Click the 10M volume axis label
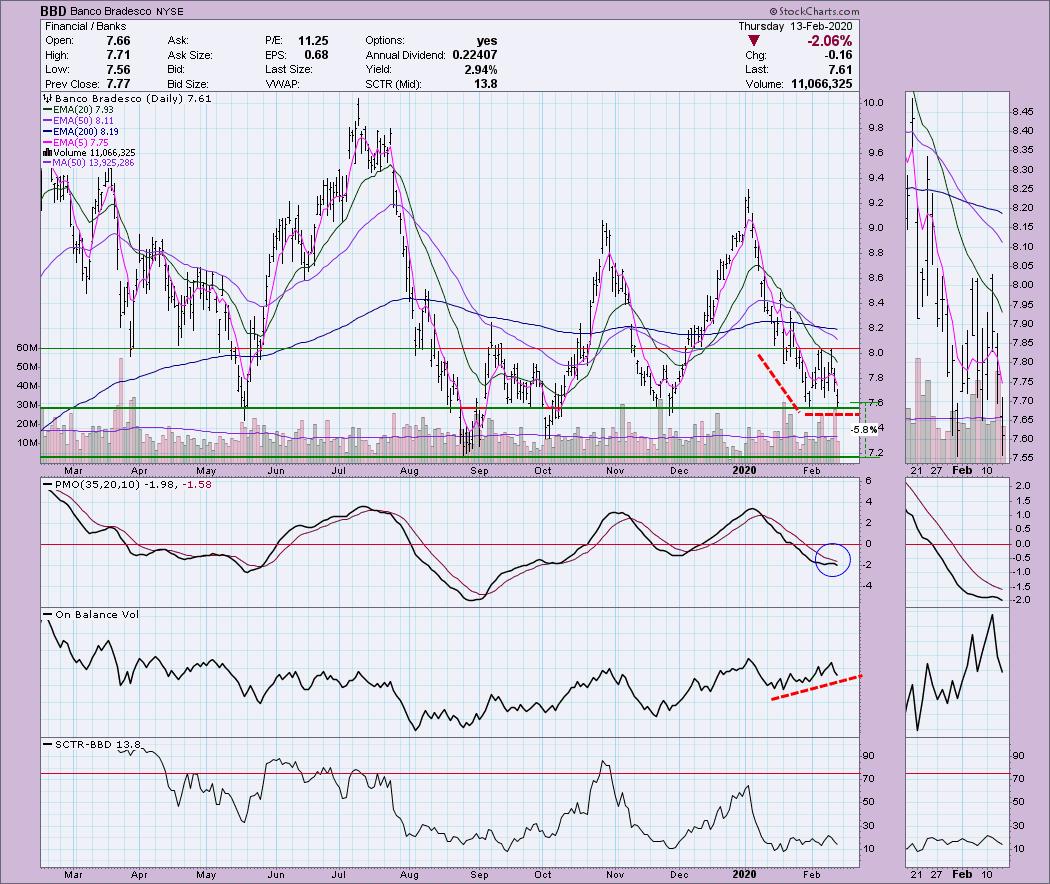This screenshot has height=884, width=1050. point(27,443)
